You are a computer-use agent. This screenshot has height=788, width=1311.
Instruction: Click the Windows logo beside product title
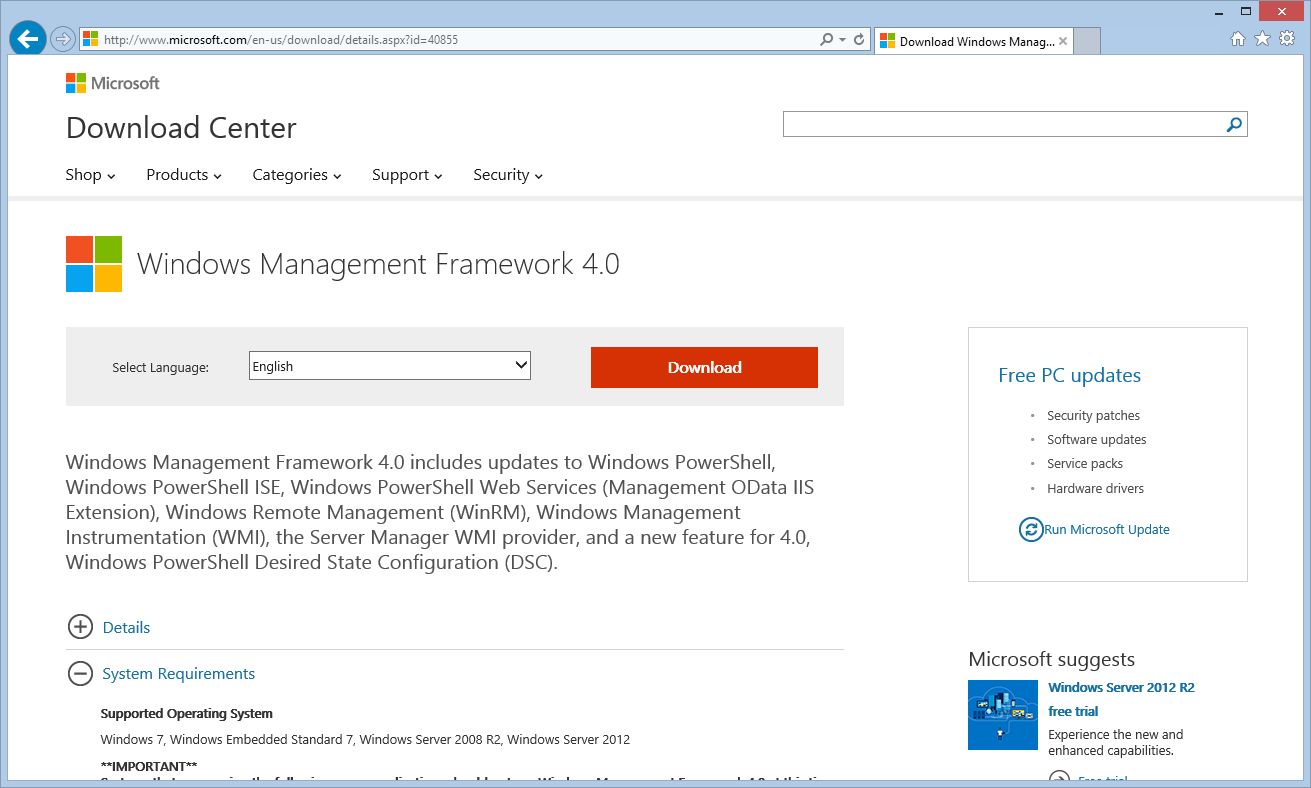(x=94, y=264)
